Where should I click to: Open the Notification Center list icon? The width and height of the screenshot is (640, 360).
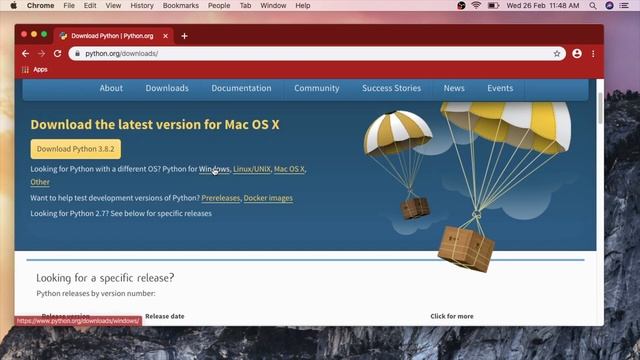(x=624, y=5)
